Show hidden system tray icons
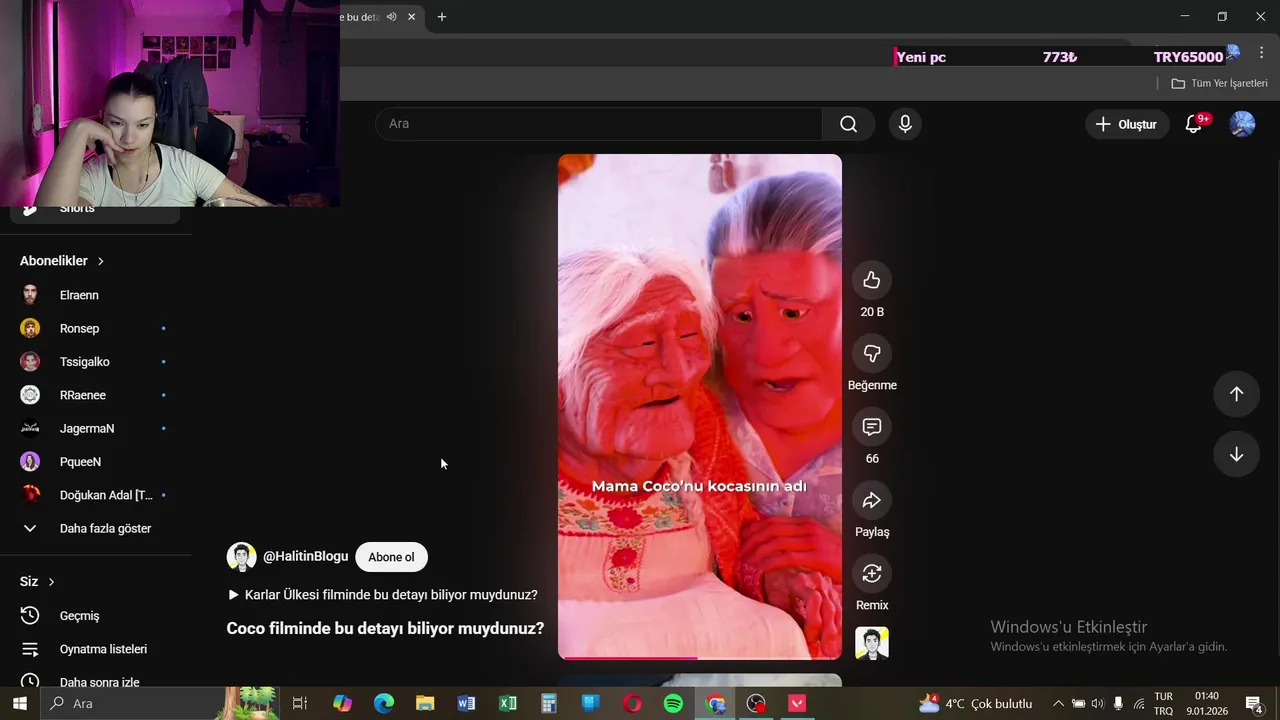The image size is (1280, 720). click(x=1058, y=703)
